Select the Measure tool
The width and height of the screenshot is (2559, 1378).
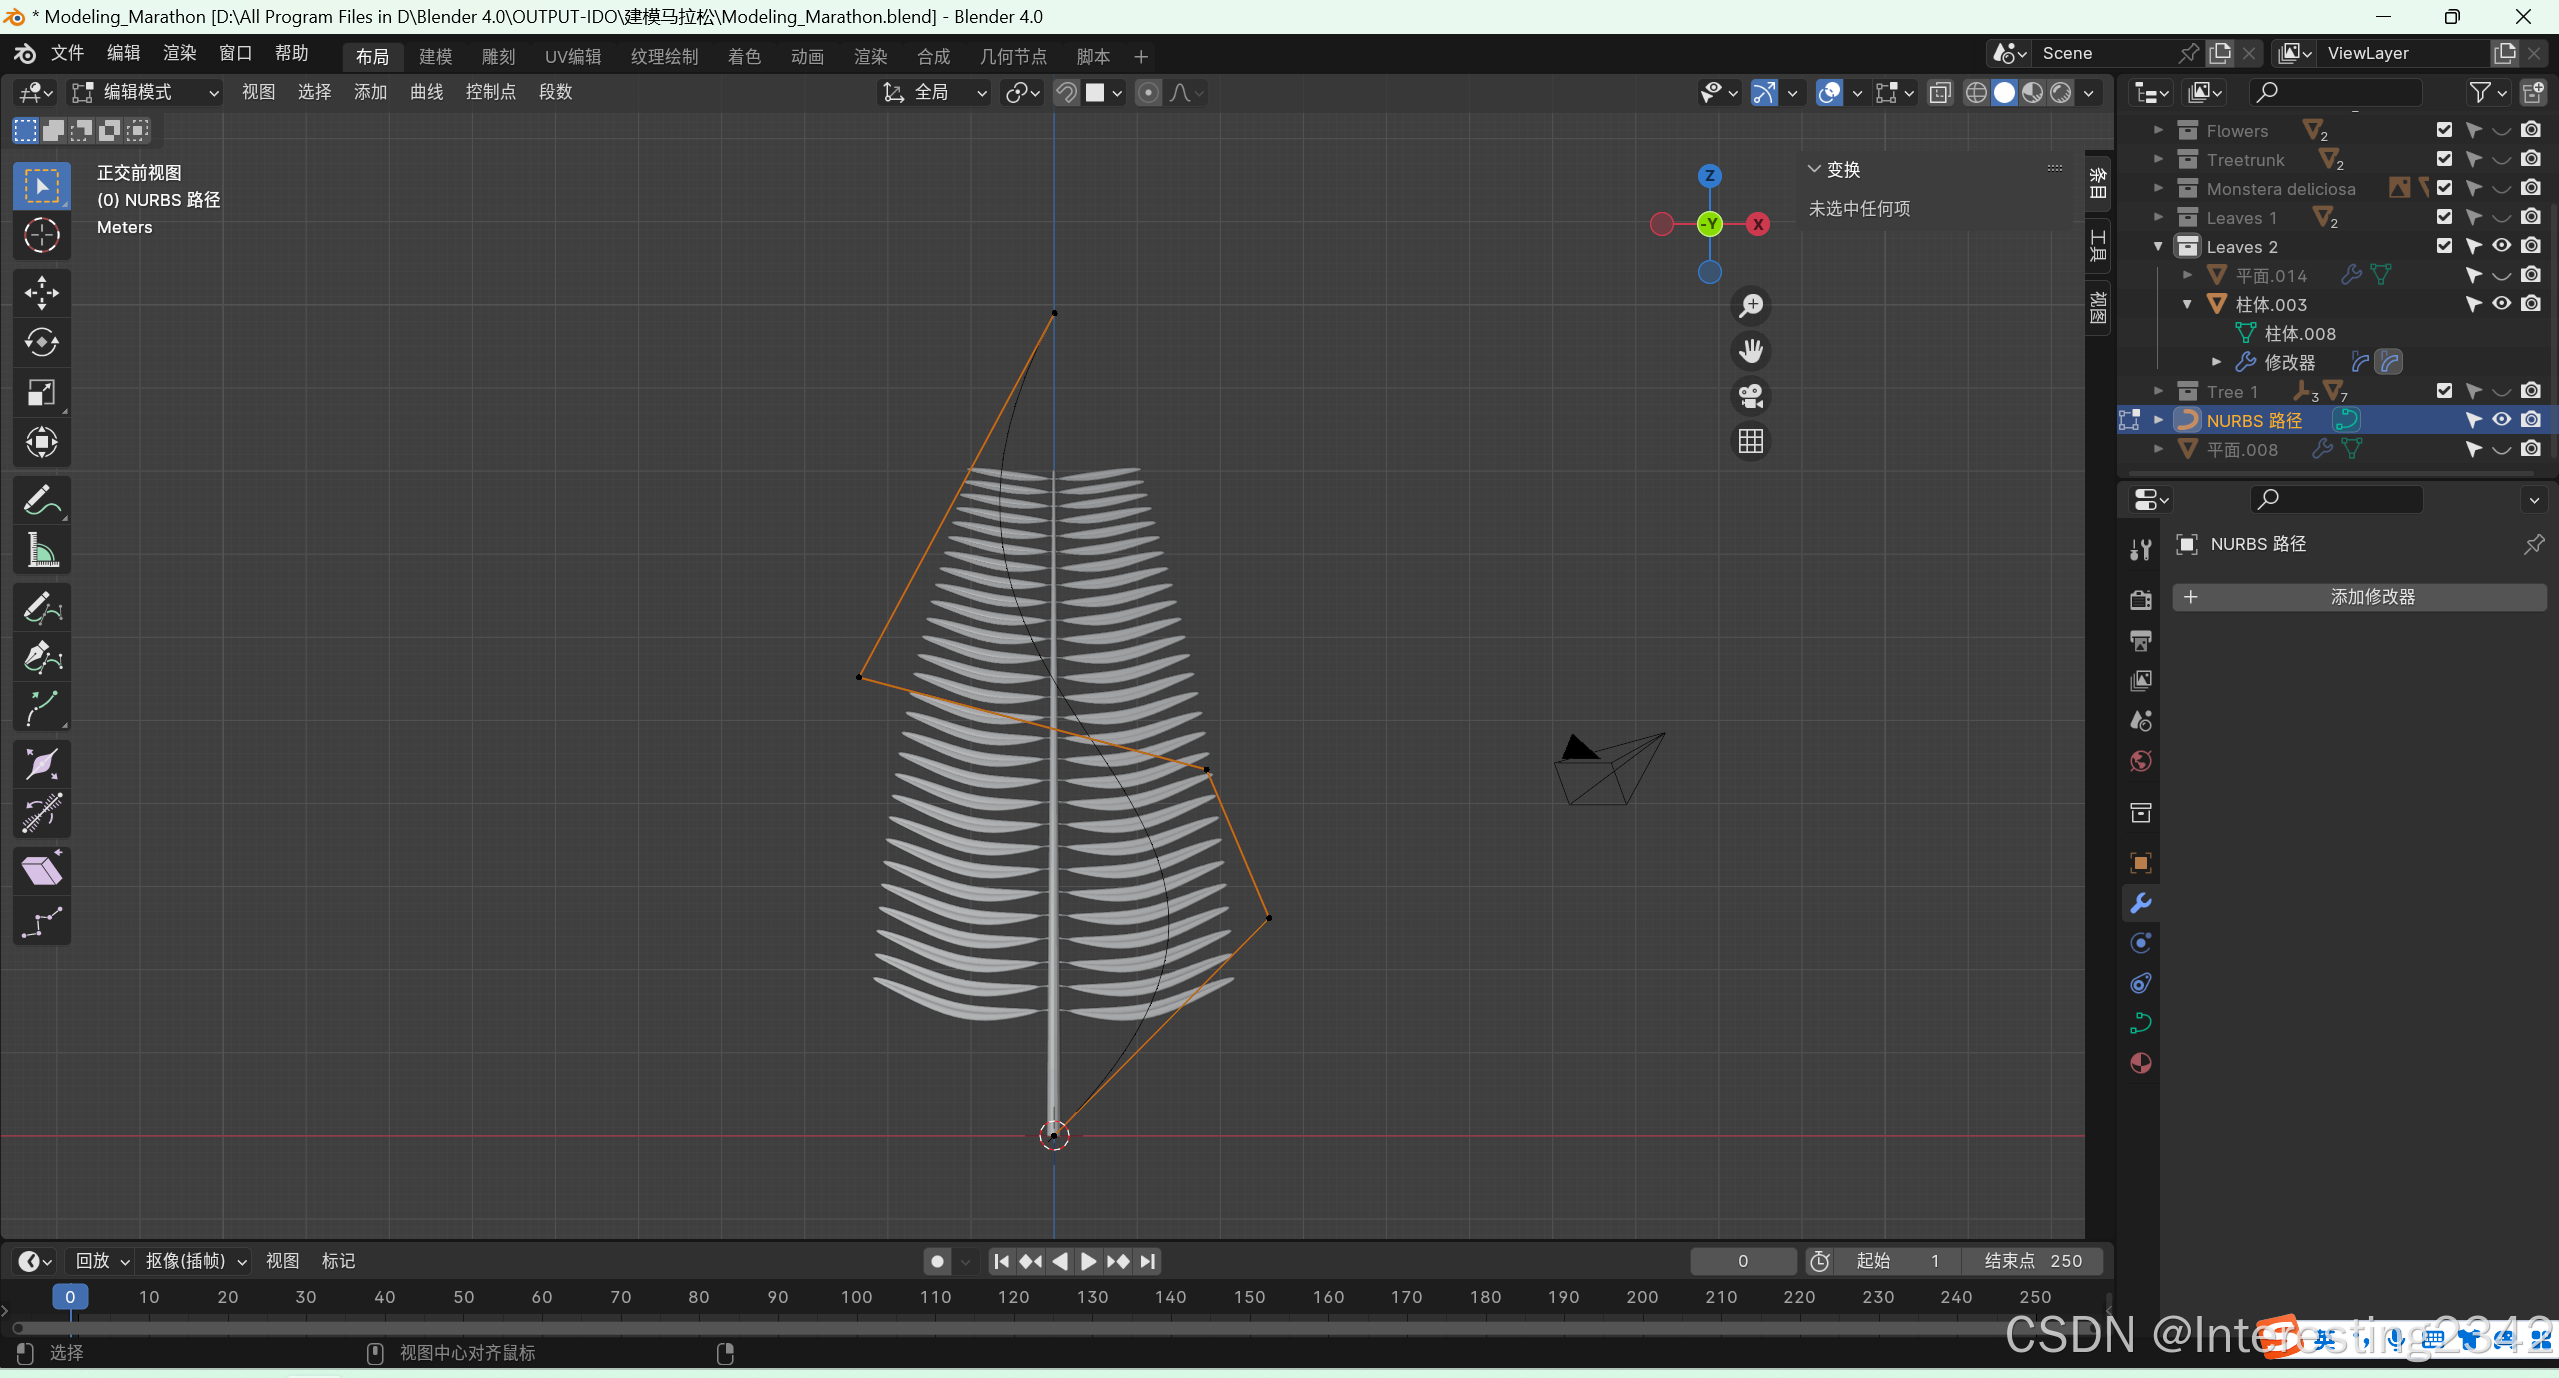[x=41, y=550]
